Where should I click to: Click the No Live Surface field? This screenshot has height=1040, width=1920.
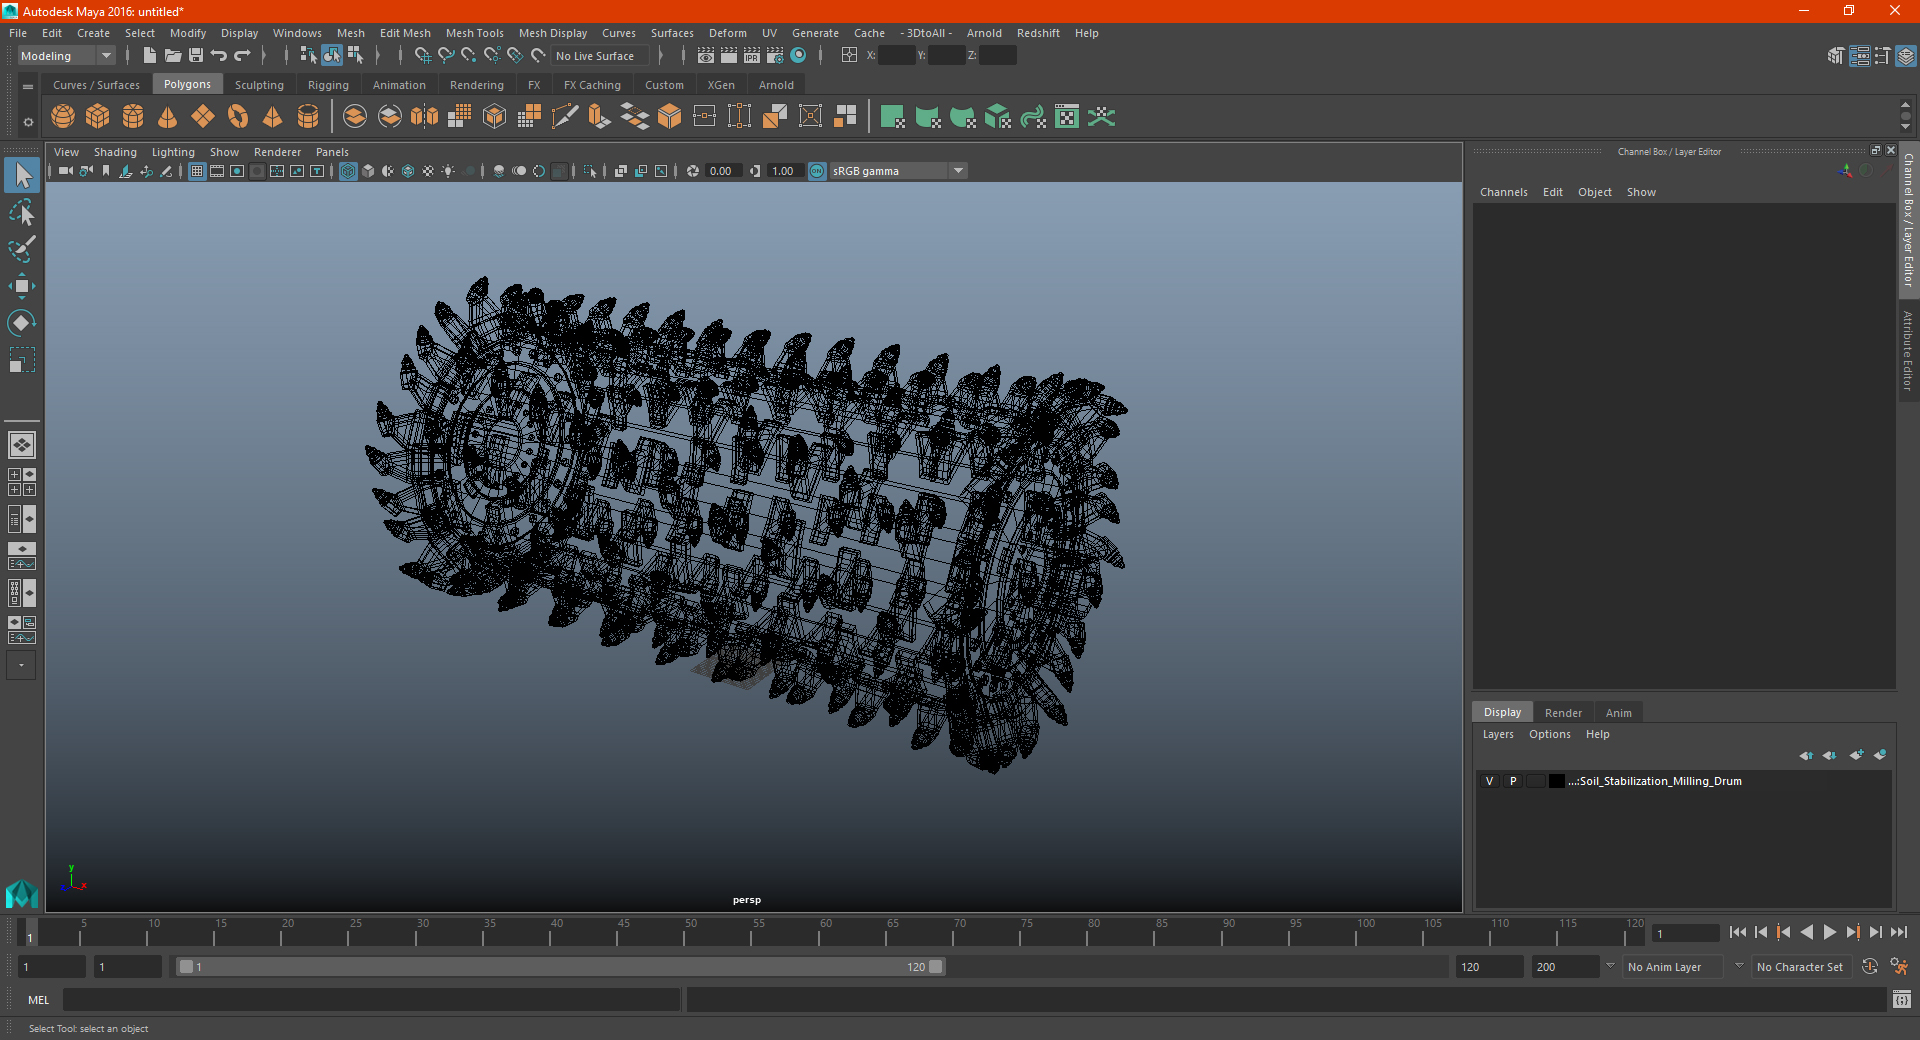pos(601,56)
